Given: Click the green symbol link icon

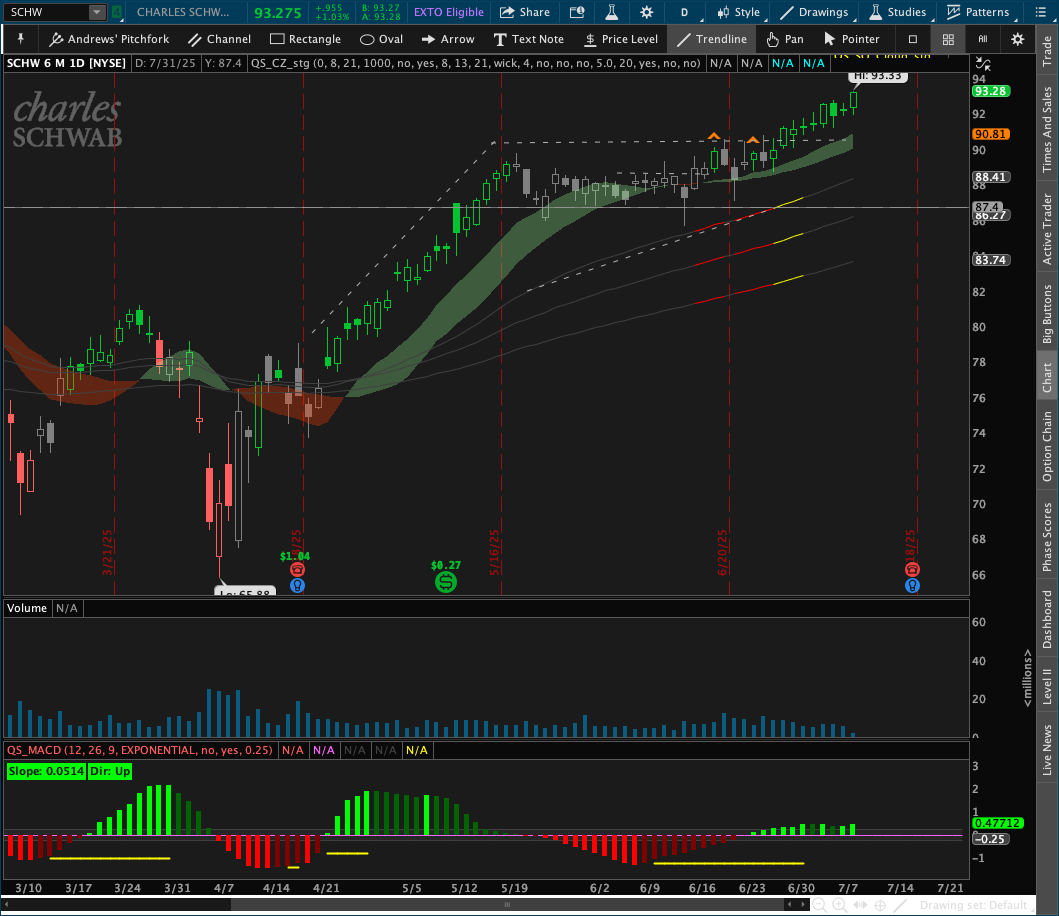Looking at the screenshot, I should (x=117, y=12).
